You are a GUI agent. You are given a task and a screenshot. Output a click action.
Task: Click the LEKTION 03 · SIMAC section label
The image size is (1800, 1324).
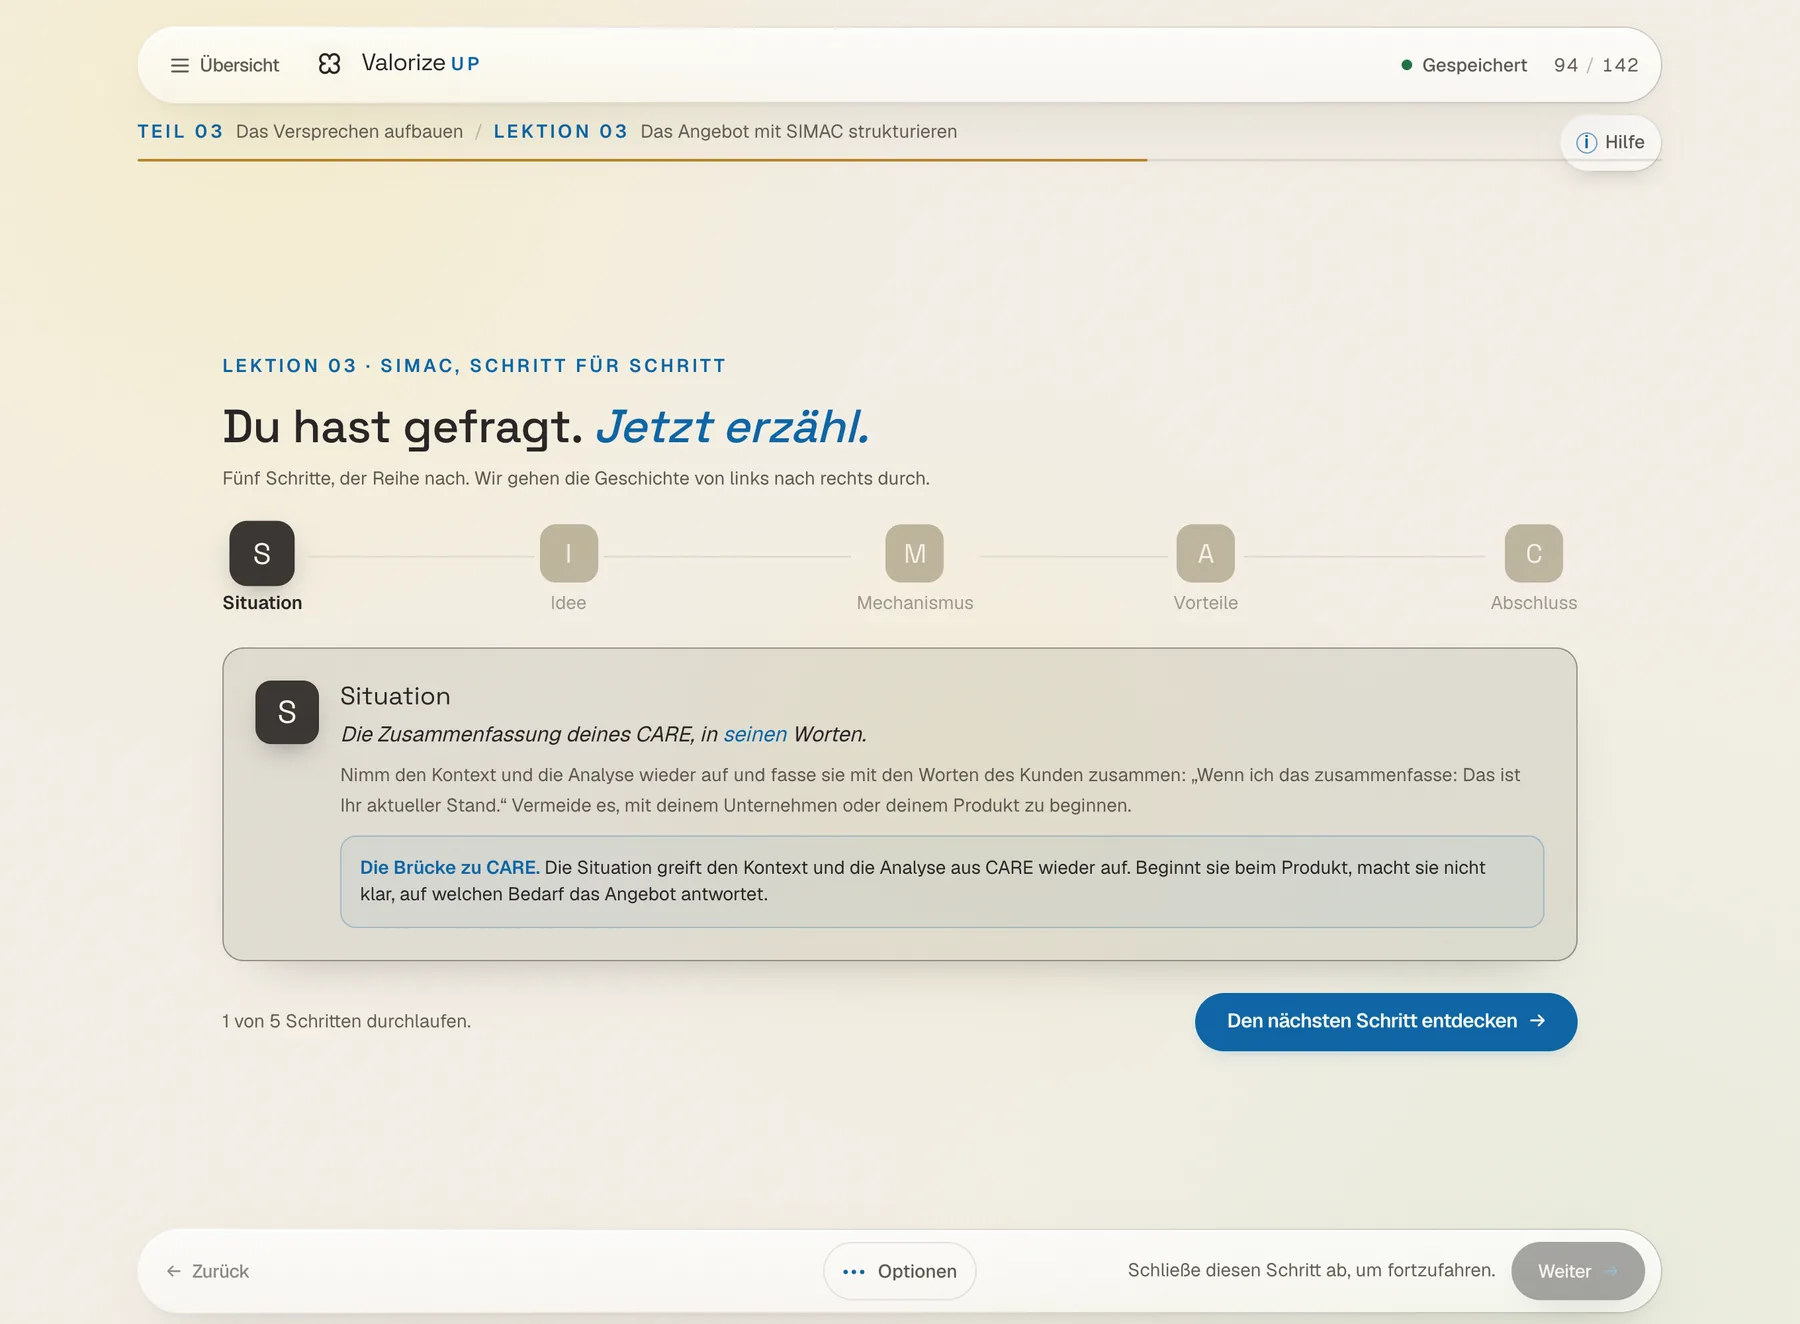474,366
